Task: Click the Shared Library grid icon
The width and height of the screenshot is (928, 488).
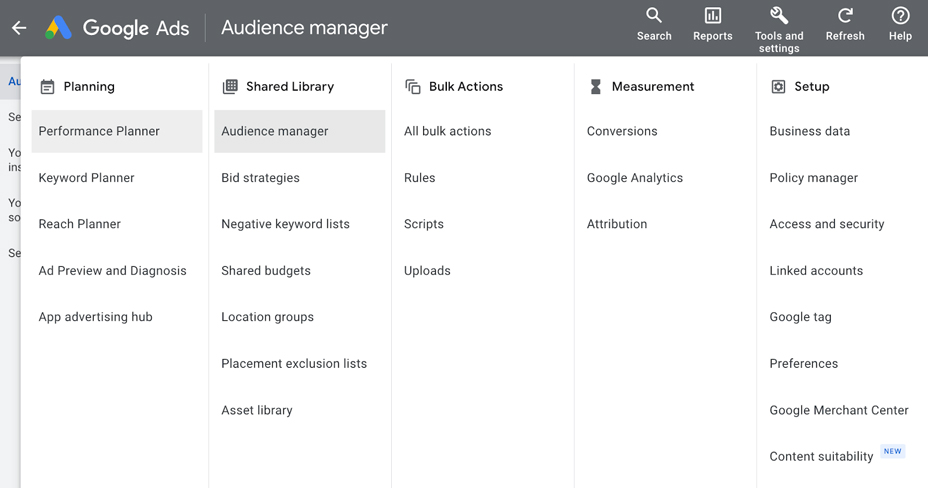Action: 230,86
